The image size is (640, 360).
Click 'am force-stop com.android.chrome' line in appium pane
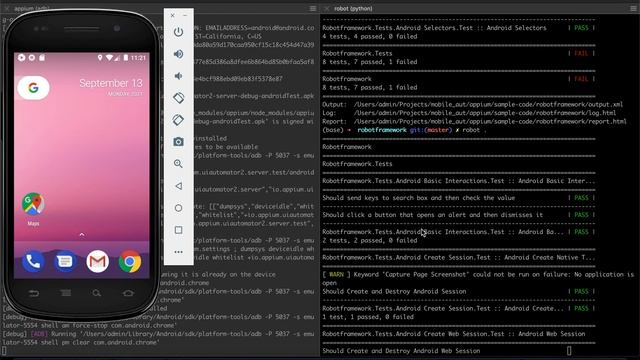coord(89,326)
